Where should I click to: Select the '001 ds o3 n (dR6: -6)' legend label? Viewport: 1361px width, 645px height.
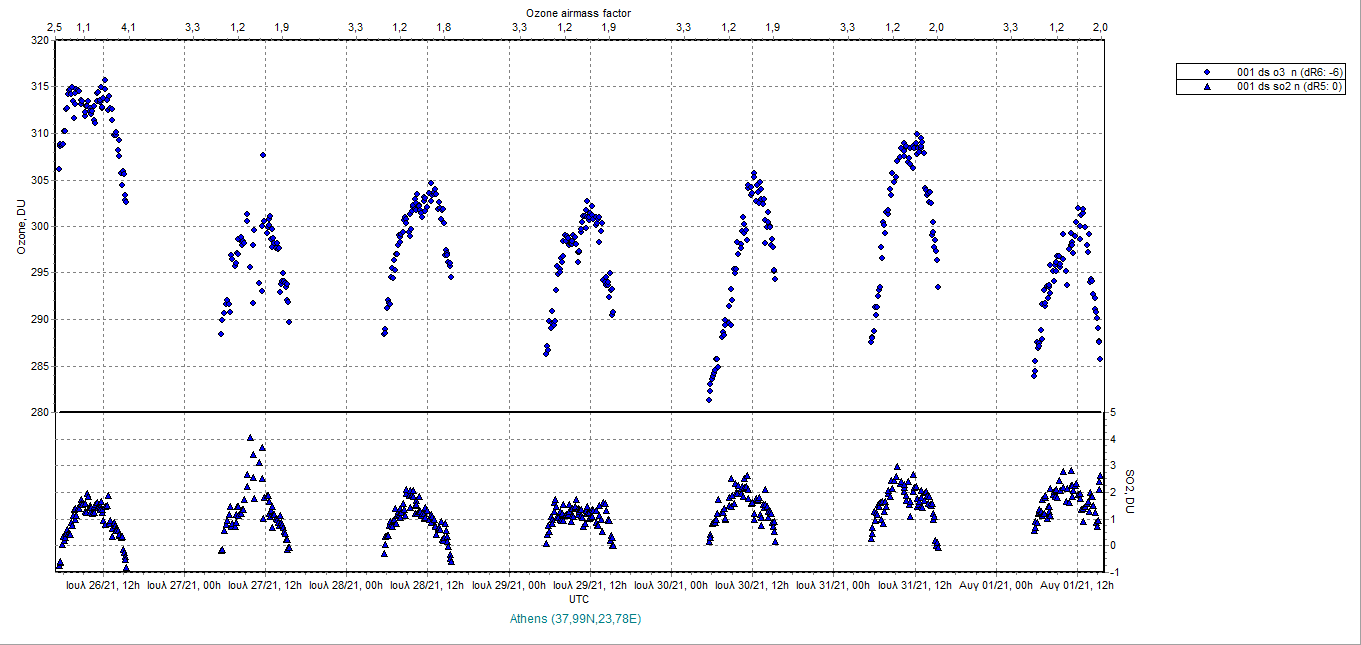pyautogui.click(x=1290, y=72)
